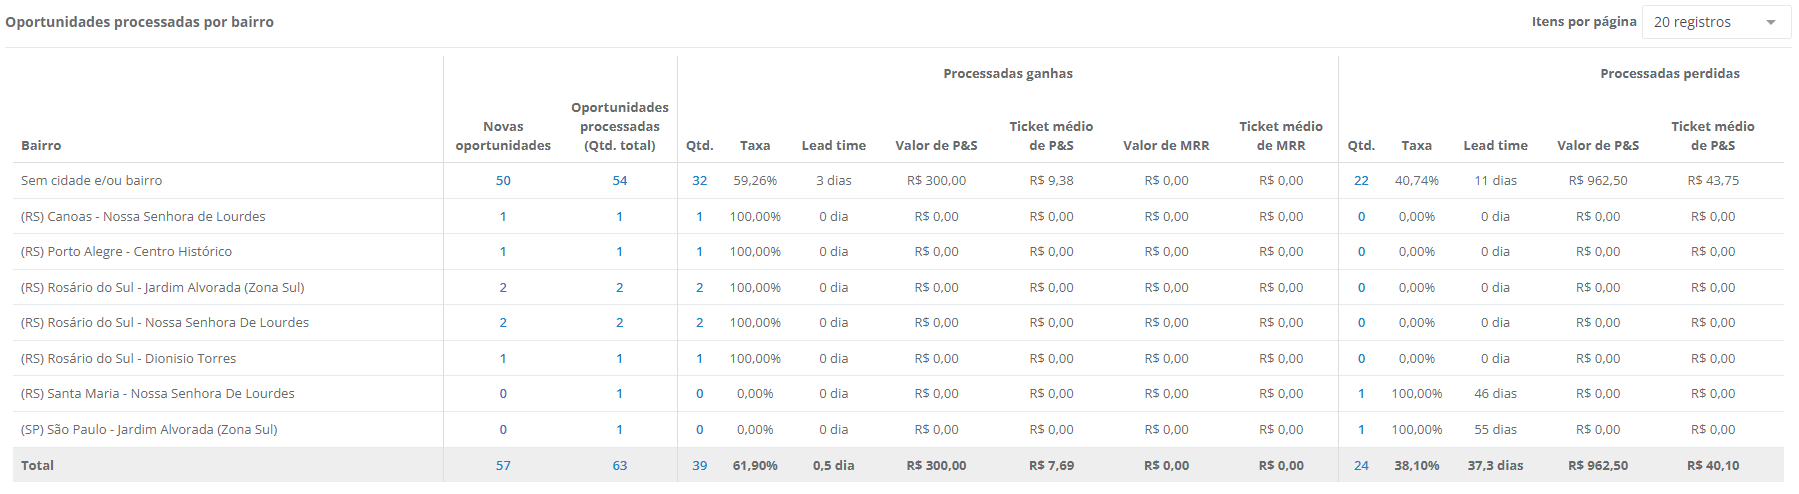Click novas oportunidades for Porto Alegre Centro Histórico
Image resolution: width=1799 pixels, height=494 pixels.
503,252
